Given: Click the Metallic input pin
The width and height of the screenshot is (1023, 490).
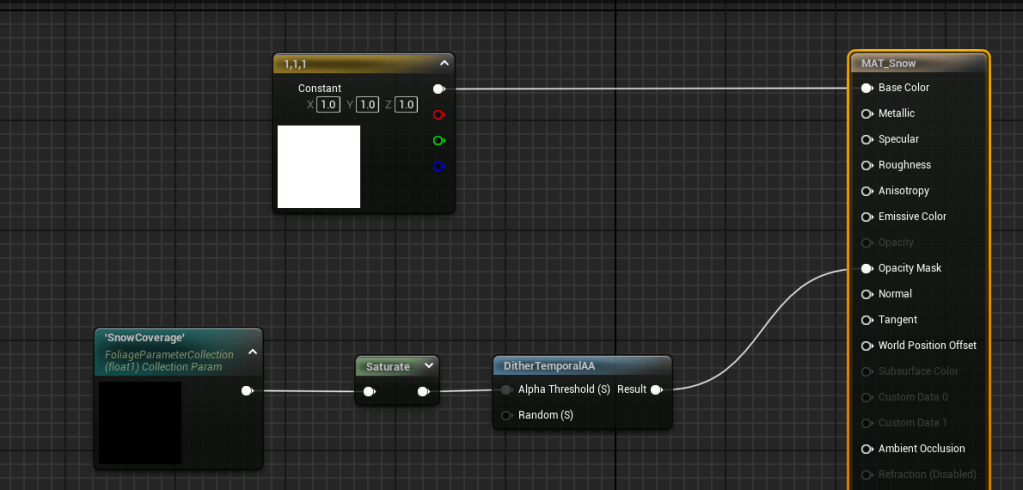Looking at the screenshot, I should [867, 114].
